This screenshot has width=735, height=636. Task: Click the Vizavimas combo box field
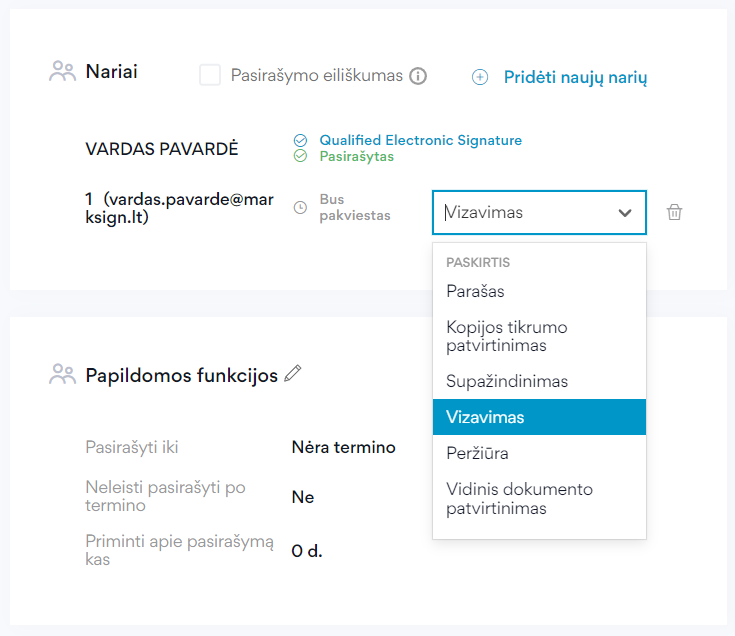pos(539,212)
